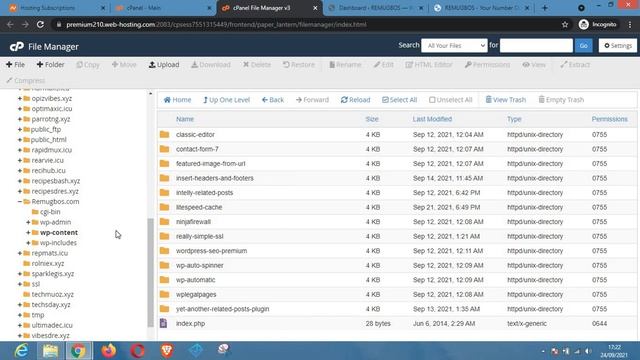
Task: Expand the wp-admin tree folder
Action: pyautogui.click(x=28, y=222)
